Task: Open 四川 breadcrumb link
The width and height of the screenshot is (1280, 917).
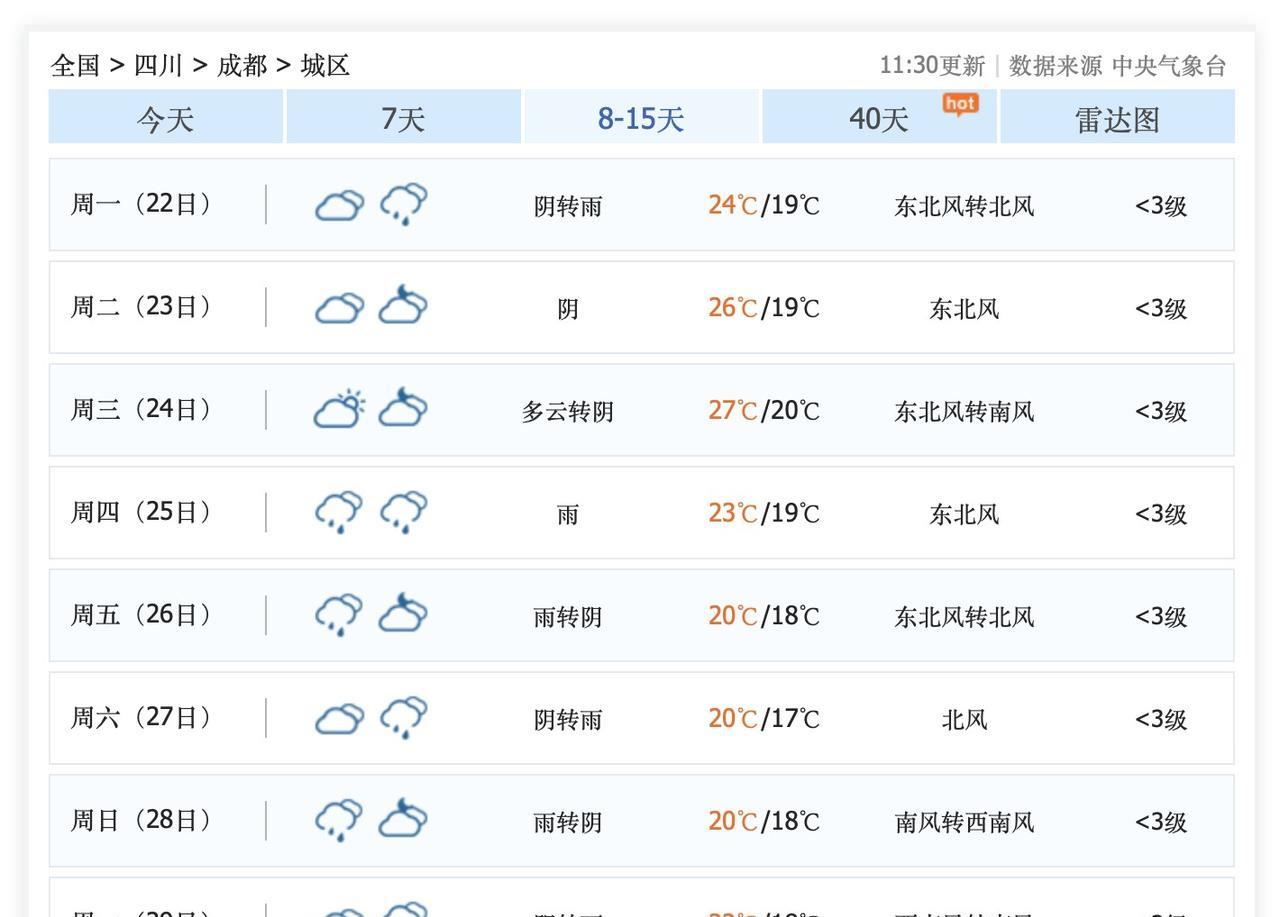Action: click(158, 66)
